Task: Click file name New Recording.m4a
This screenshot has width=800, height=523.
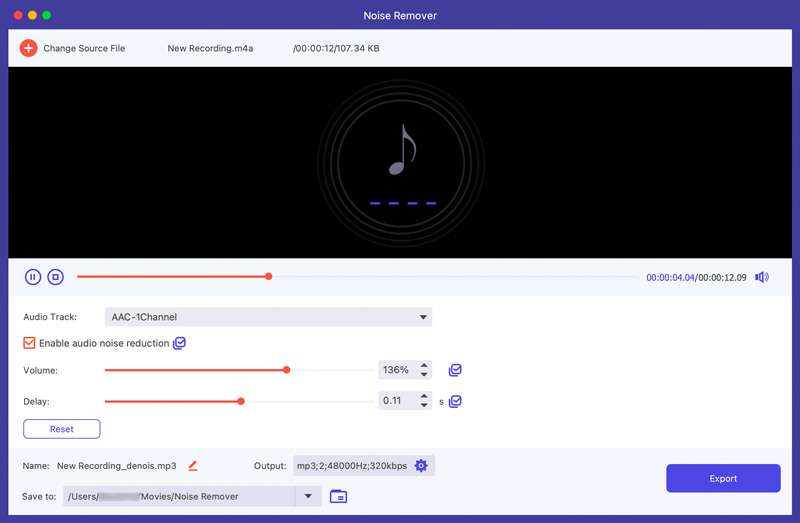Action: point(210,48)
